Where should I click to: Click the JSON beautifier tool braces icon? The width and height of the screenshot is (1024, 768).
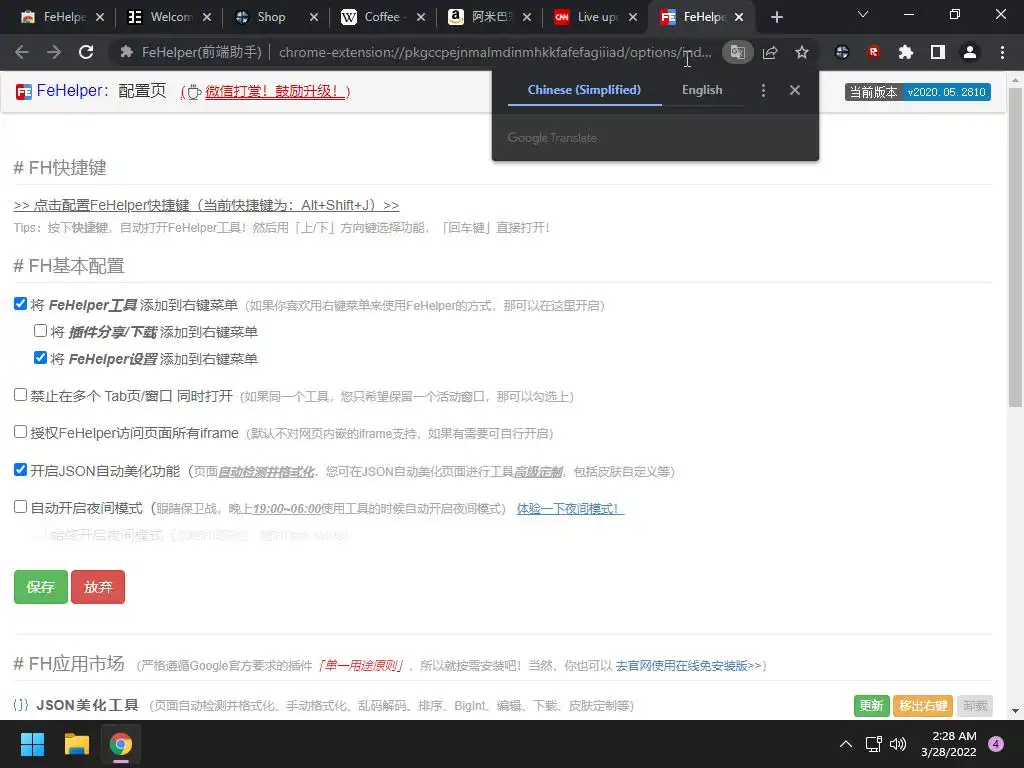coord(21,705)
